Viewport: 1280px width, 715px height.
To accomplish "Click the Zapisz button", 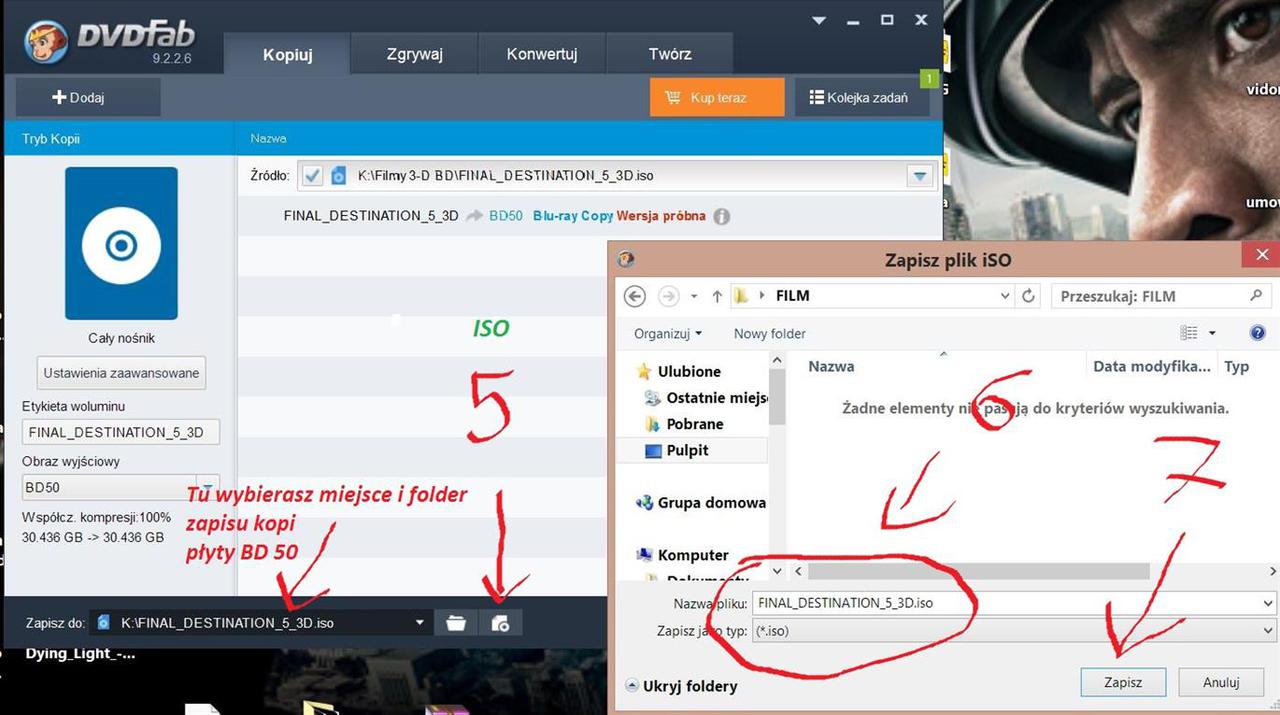I will click(1123, 682).
